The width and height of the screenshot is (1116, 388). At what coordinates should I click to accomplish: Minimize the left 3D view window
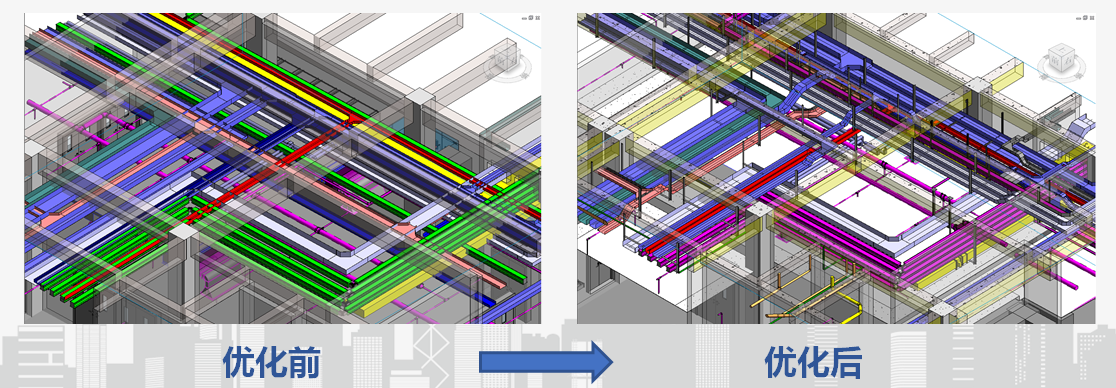(x=524, y=19)
